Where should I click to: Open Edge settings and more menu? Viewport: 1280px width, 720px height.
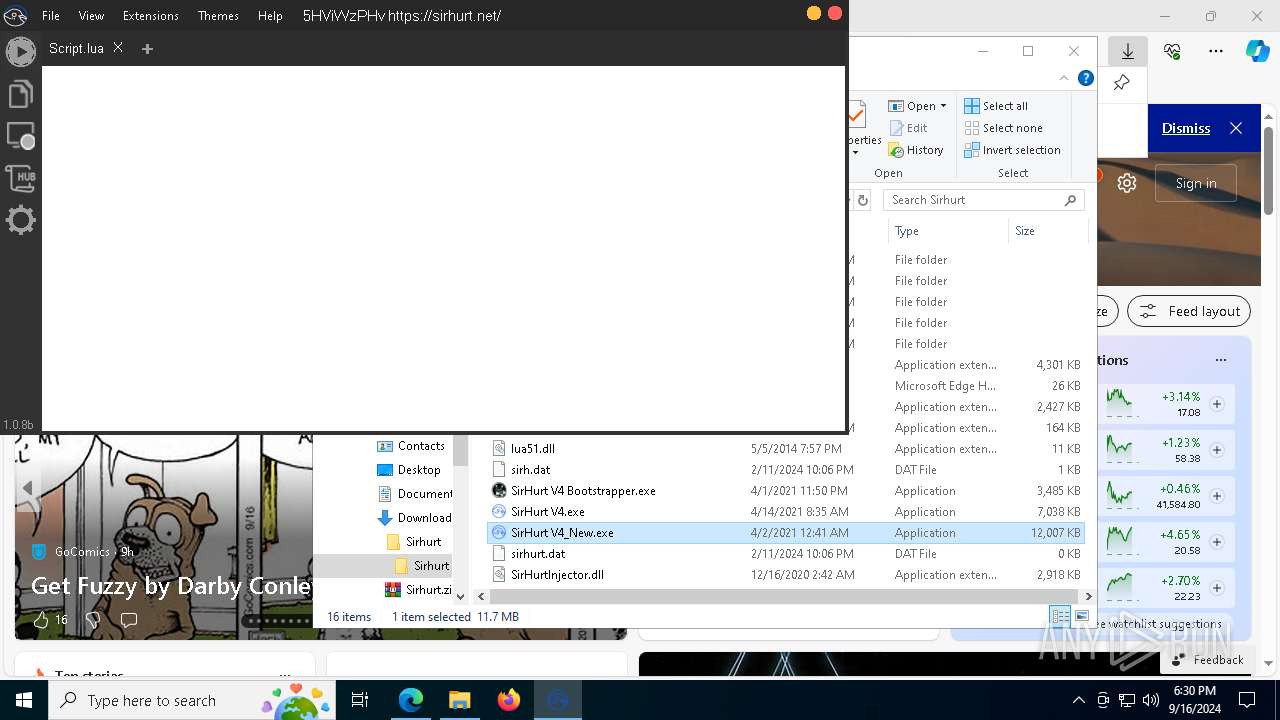1216,51
